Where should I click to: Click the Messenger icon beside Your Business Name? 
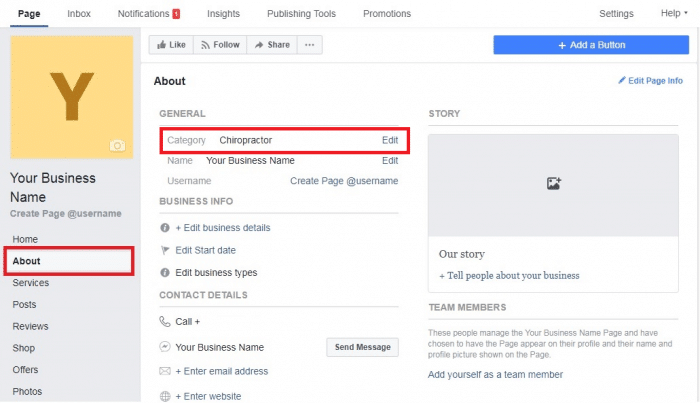click(x=165, y=347)
